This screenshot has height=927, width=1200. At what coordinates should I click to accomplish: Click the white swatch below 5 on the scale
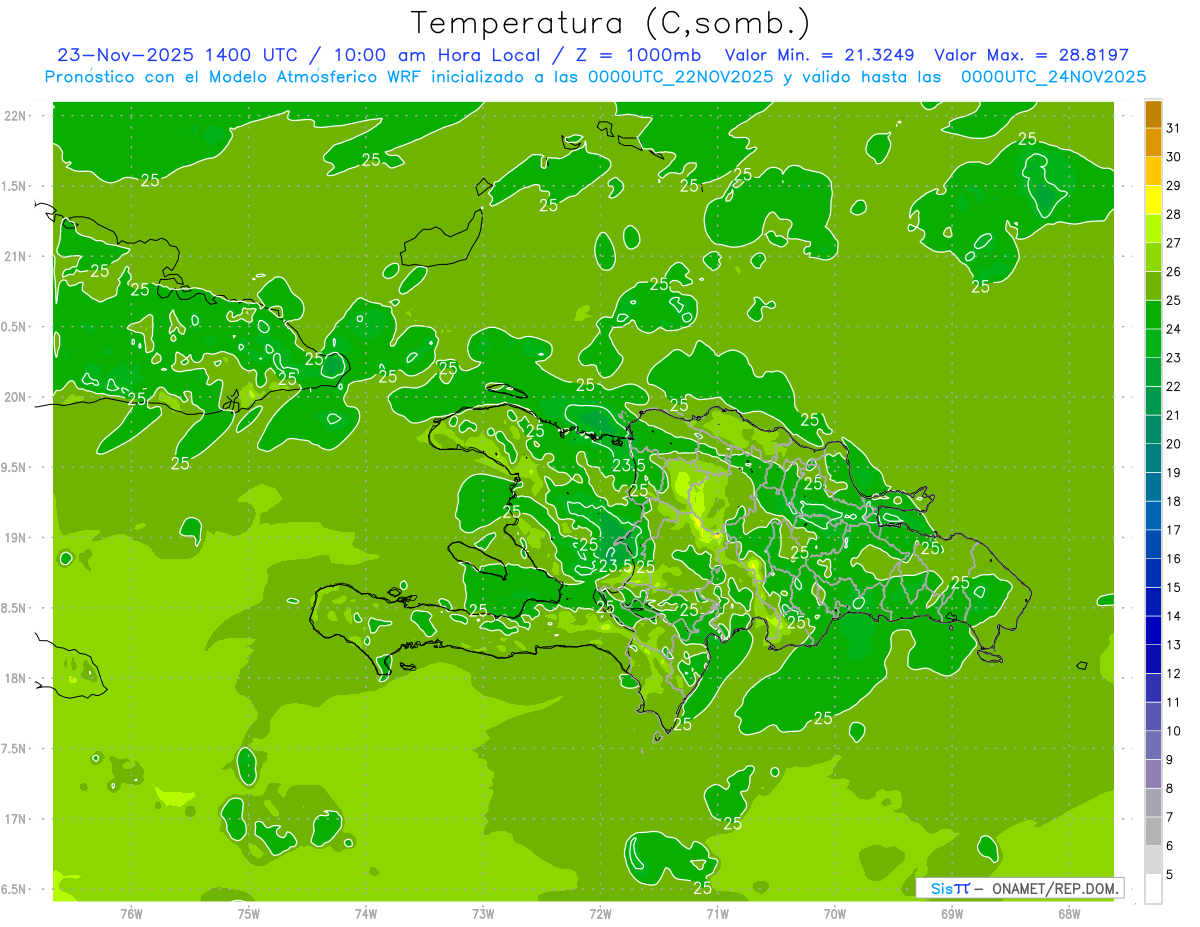pos(1153,889)
